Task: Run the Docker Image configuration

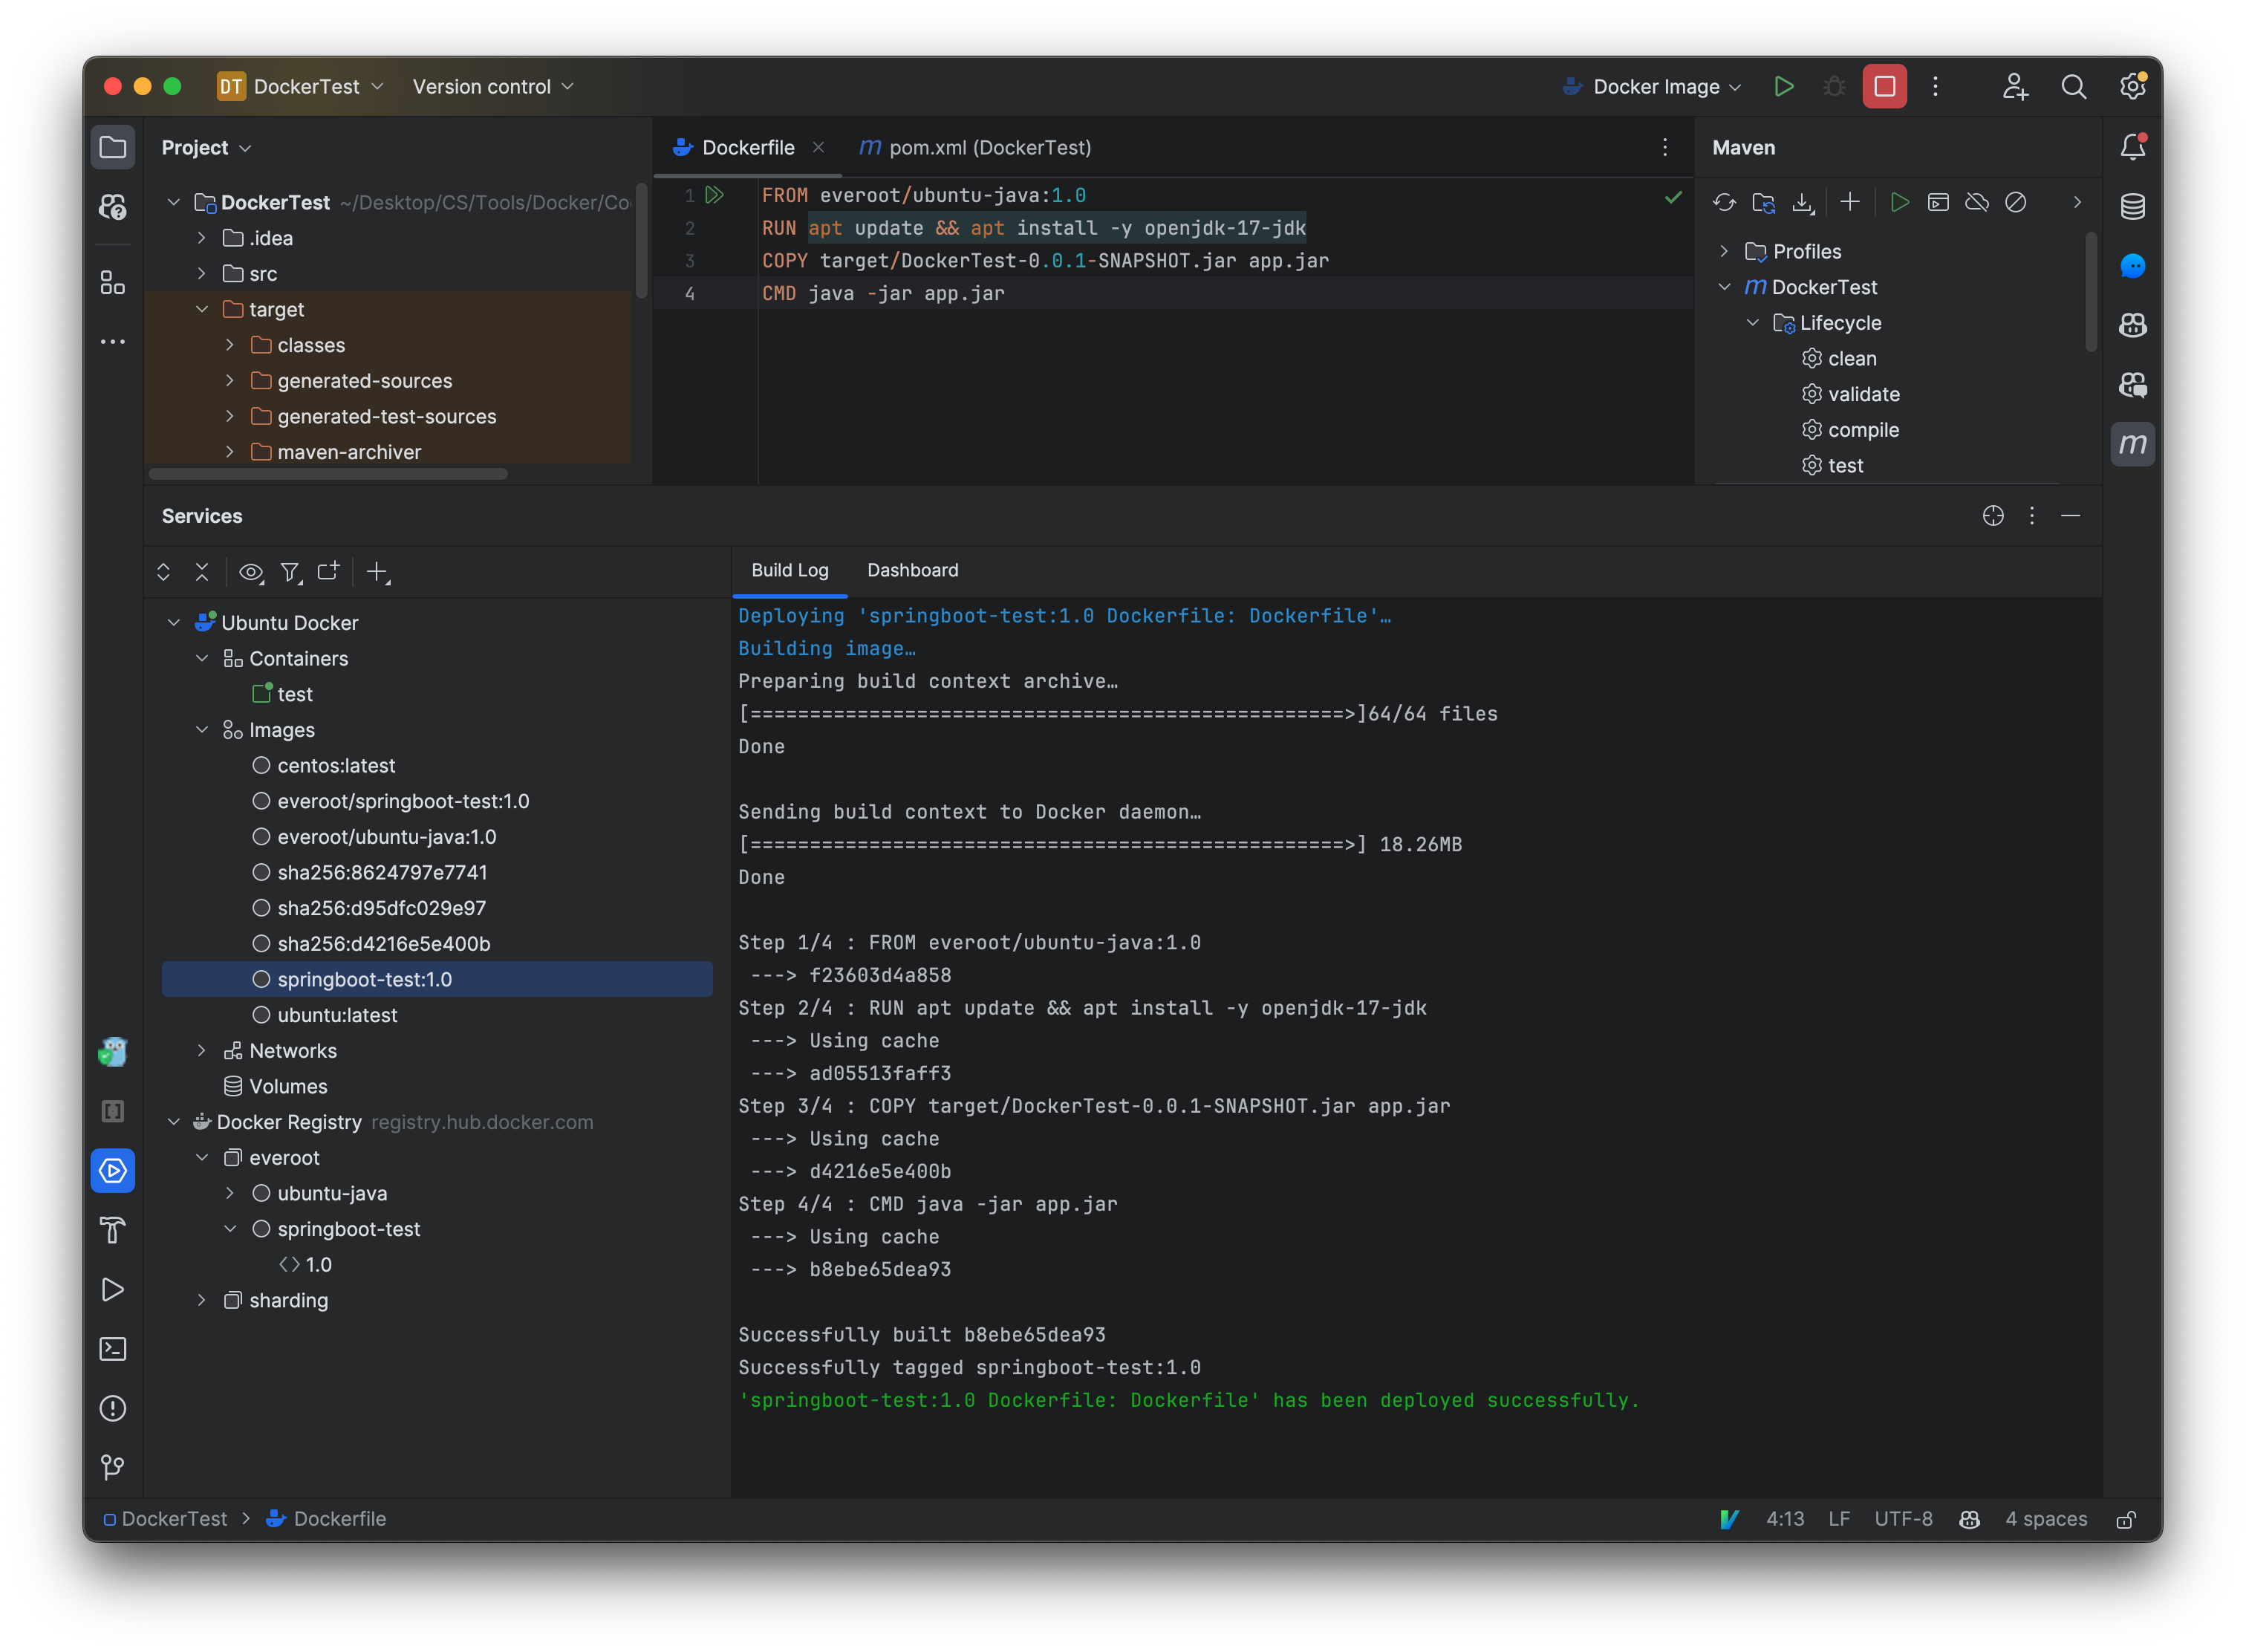Action: pos(1783,87)
